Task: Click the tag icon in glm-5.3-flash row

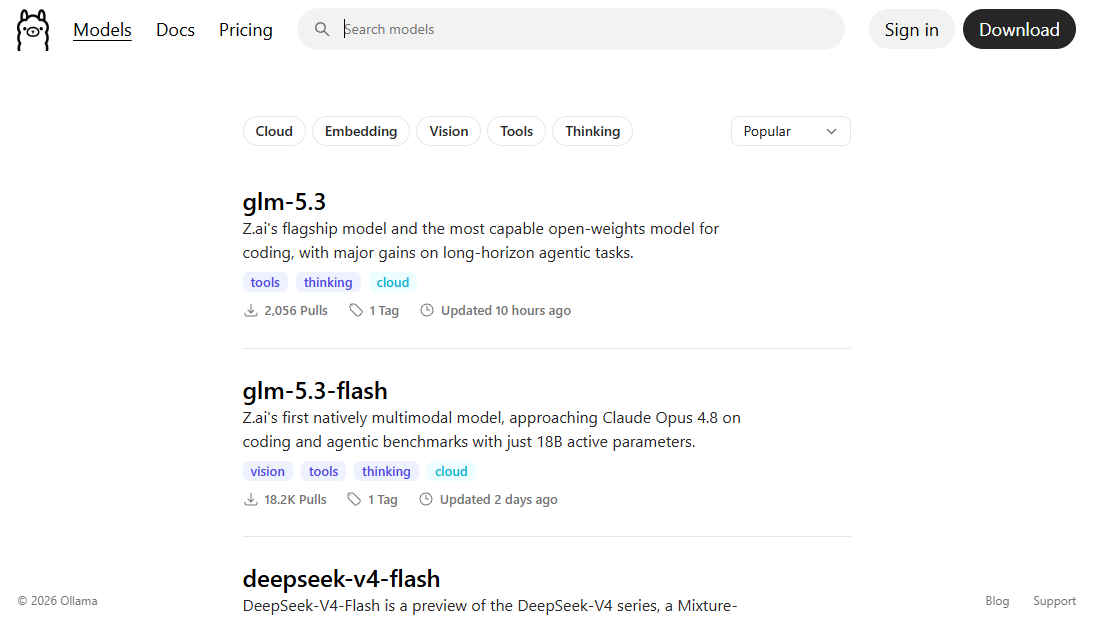Action: [355, 499]
